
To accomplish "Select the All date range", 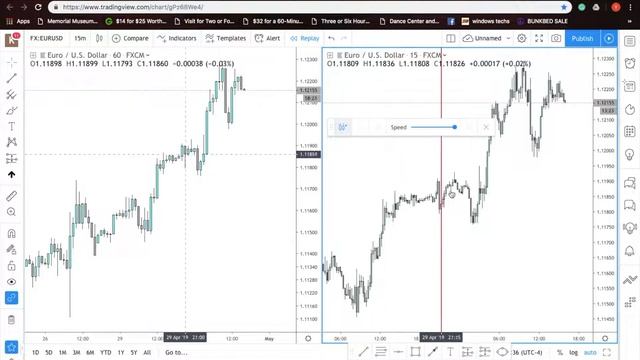I will 147,352.
